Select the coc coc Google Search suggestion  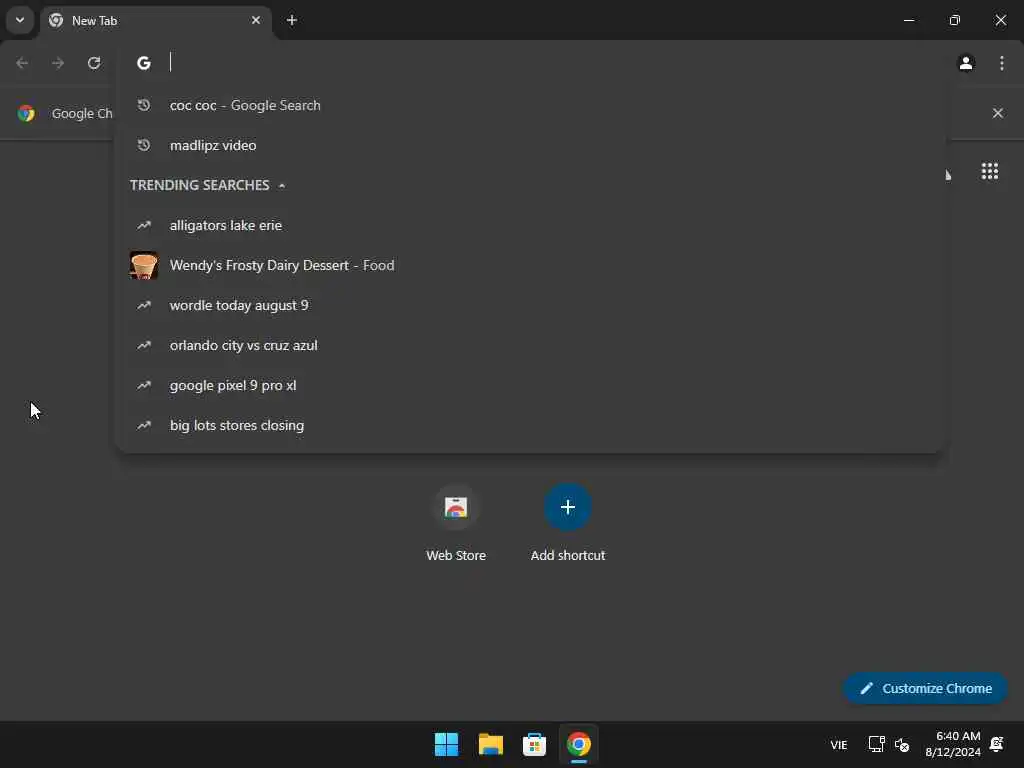click(x=530, y=105)
